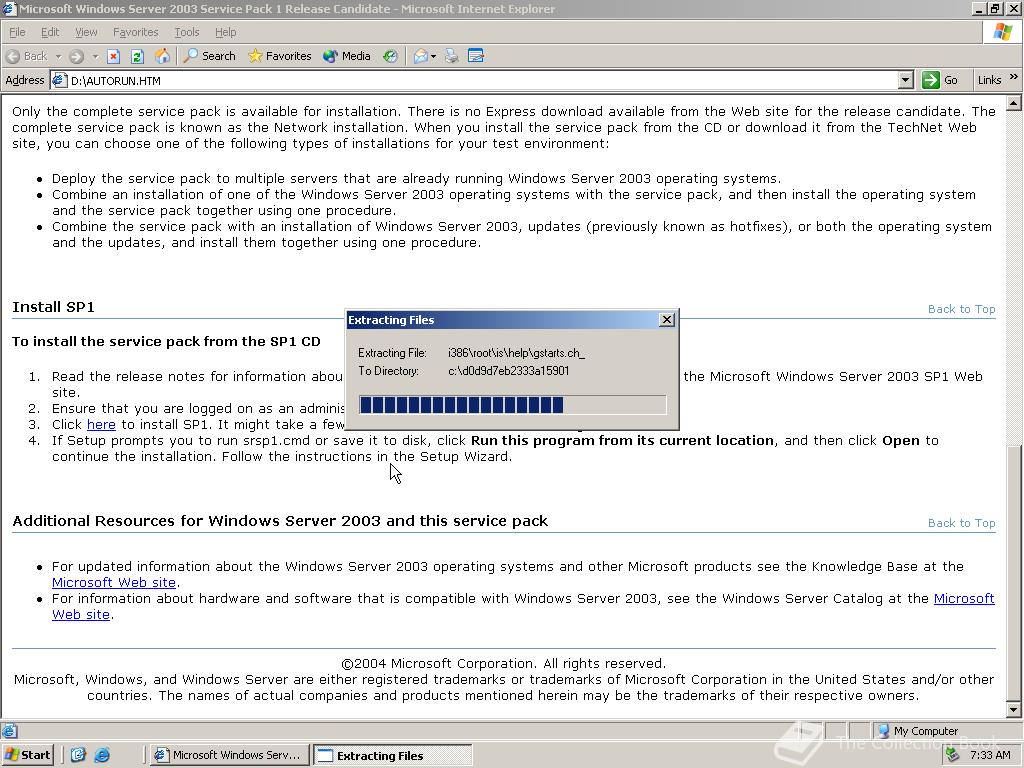Expand the Links toolbar chevron
The height and width of the screenshot is (768, 1024).
pyautogui.click(x=1014, y=77)
